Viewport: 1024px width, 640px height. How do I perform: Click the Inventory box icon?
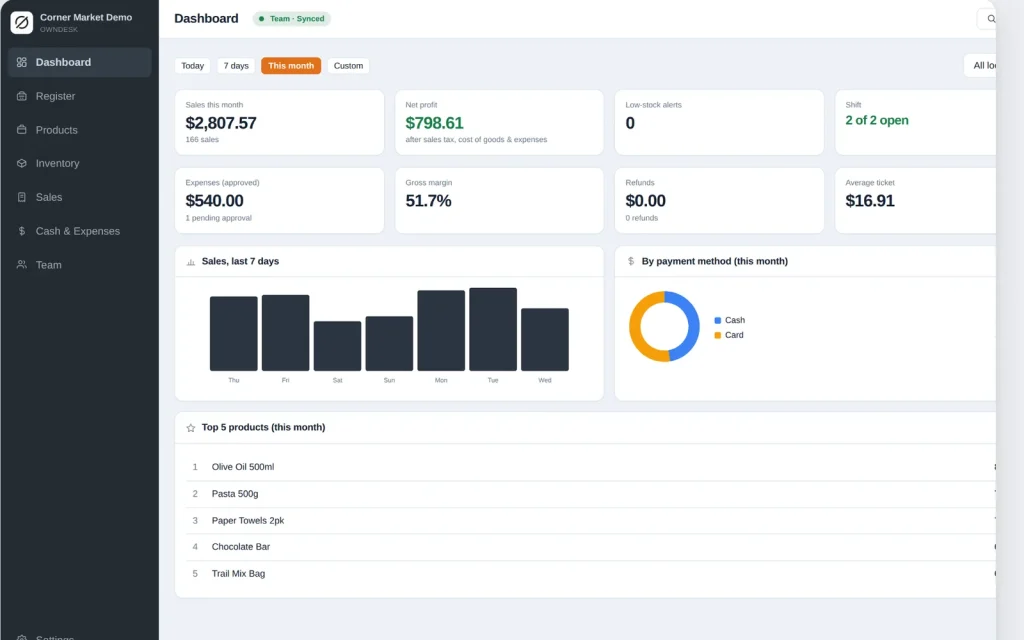click(22, 163)
